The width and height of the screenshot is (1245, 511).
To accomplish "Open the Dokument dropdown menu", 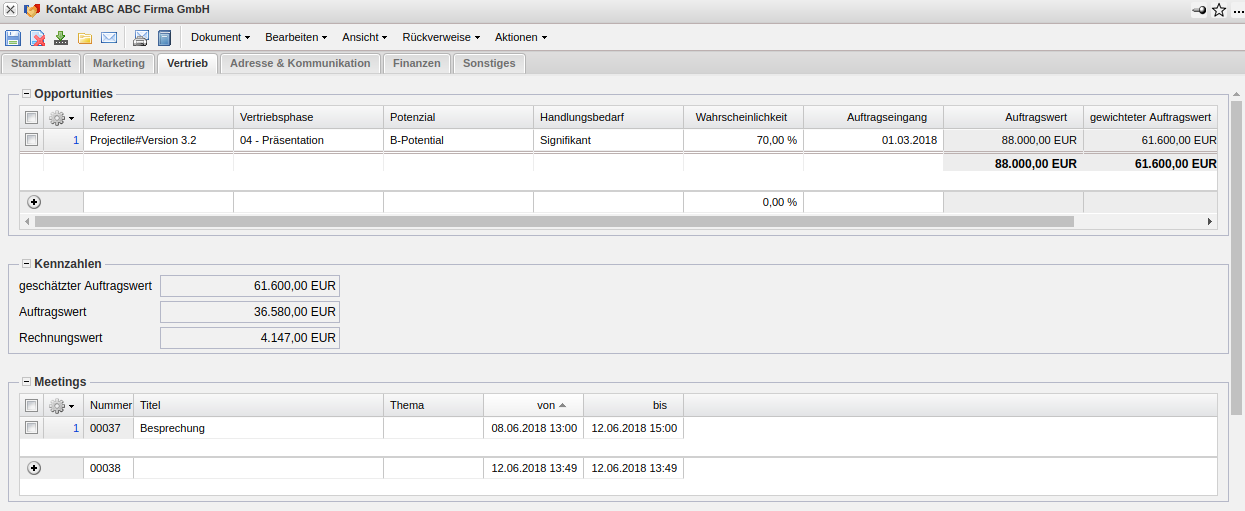I will [220, 38].
